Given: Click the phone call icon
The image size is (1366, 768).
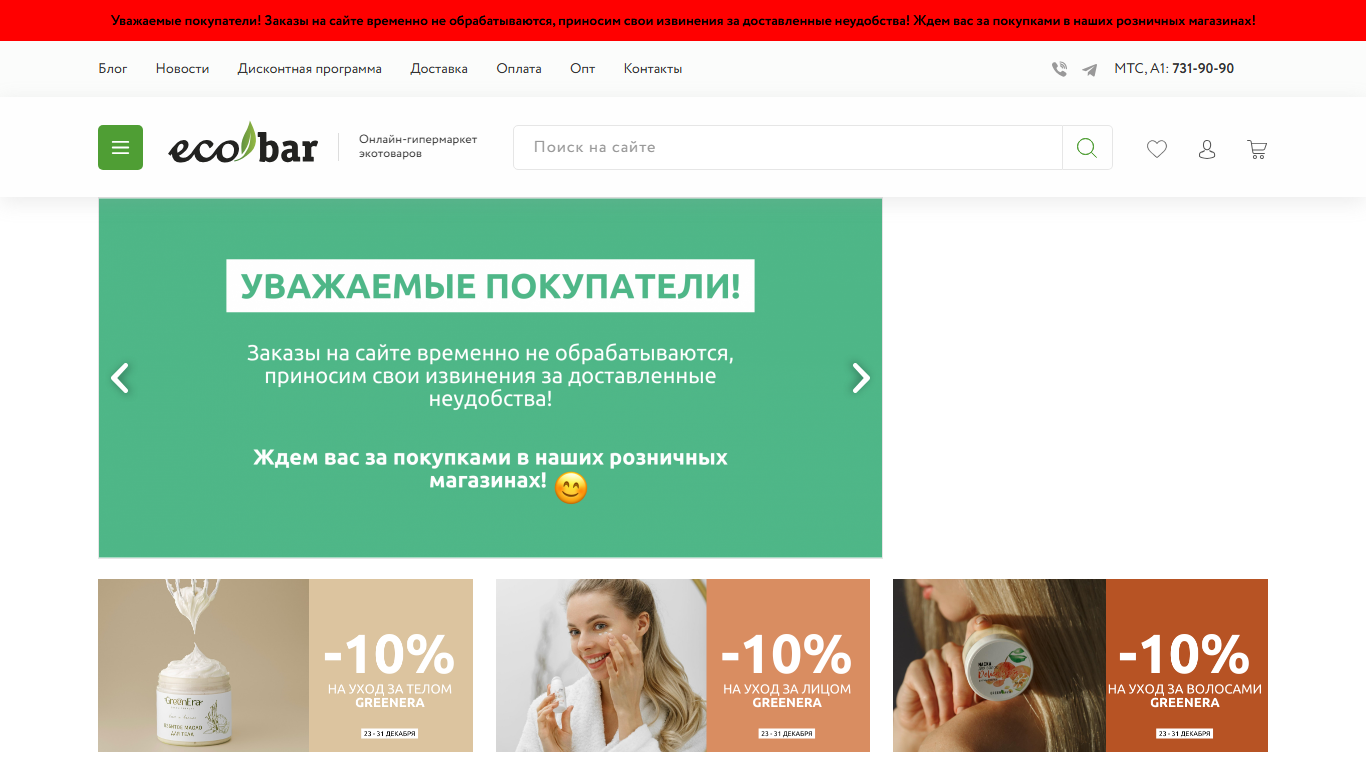Looking at the screenshot, I should coord(1059,69).
